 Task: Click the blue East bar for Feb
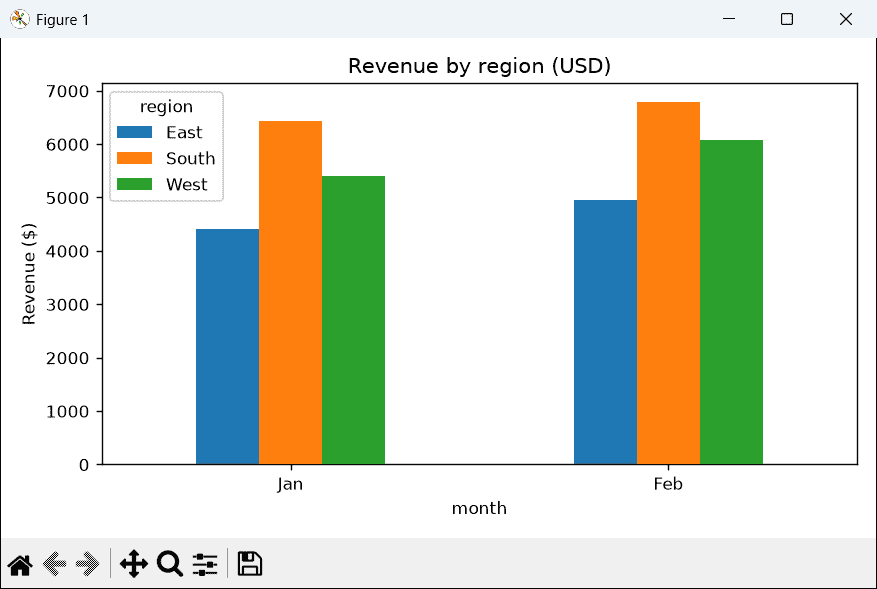click(606, 332)
